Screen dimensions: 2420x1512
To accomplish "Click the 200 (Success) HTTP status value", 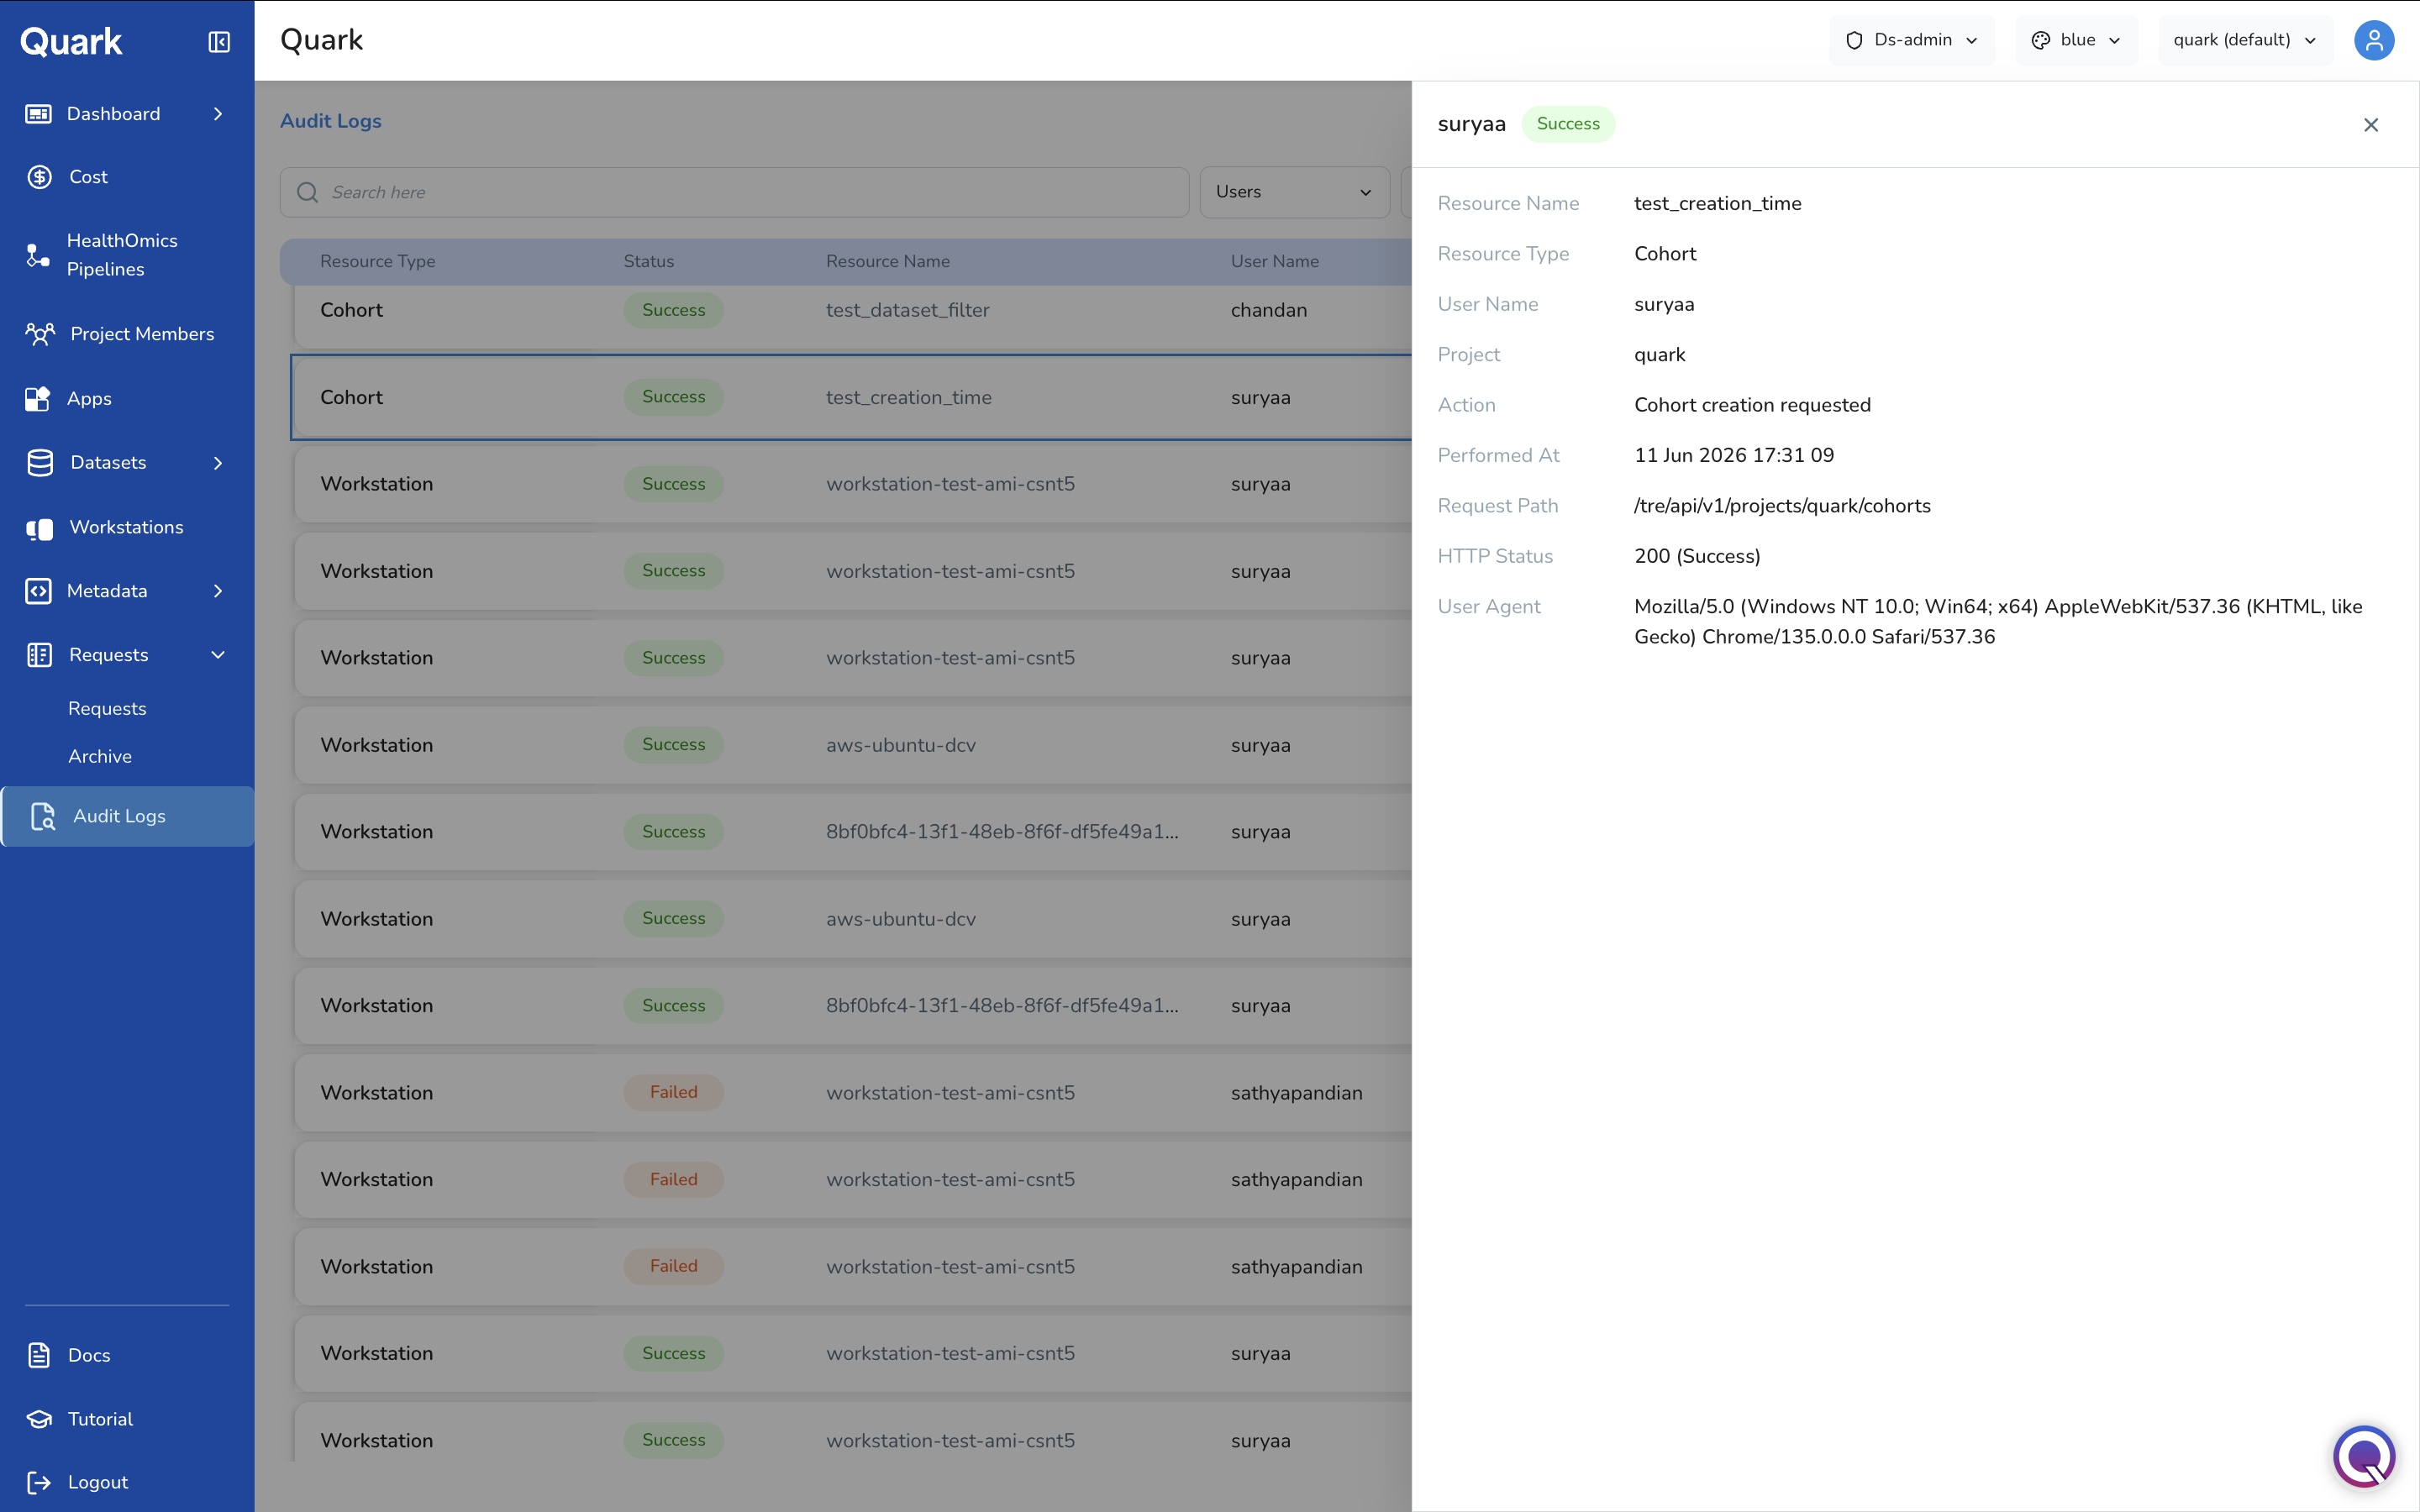I will [1697, 556].
